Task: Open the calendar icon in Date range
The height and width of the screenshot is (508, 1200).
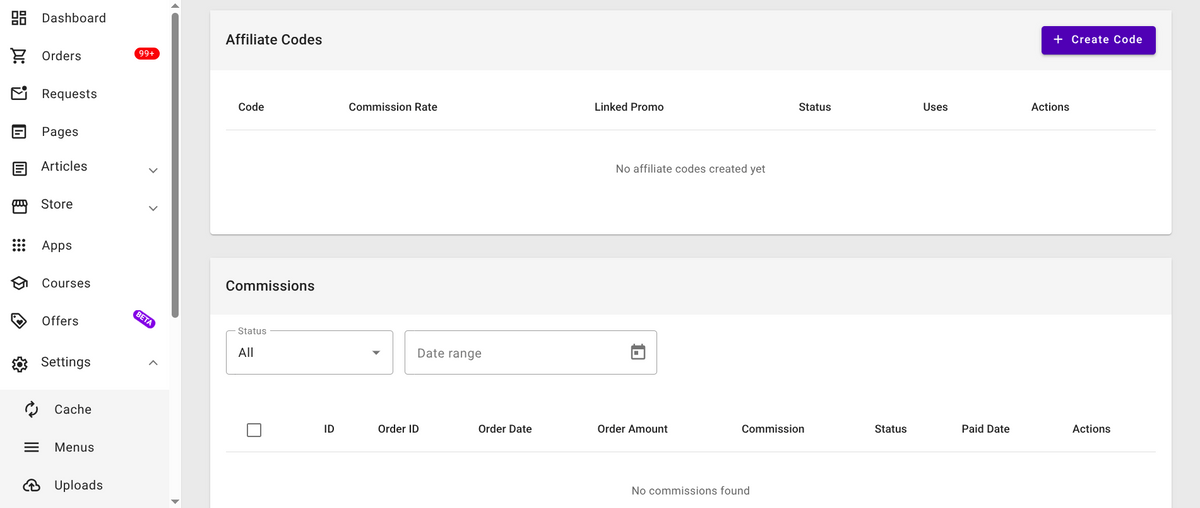Action: (x=638, y=352)
